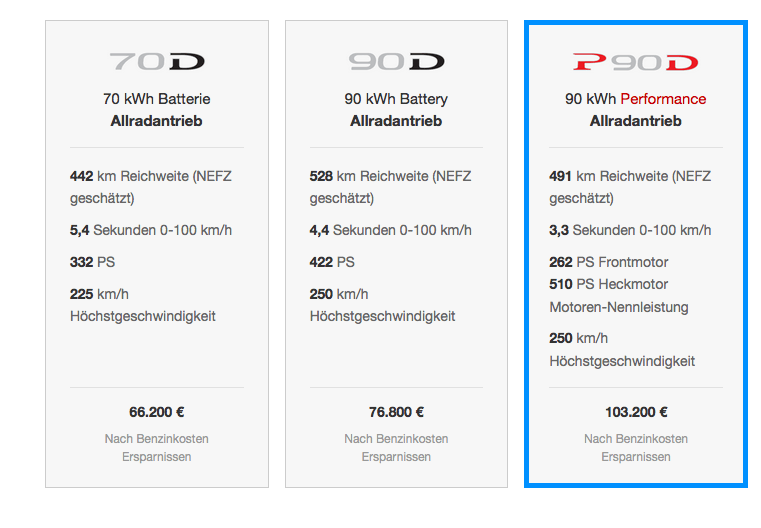Click the 491 km Reichweite spec

click(630, 186)
